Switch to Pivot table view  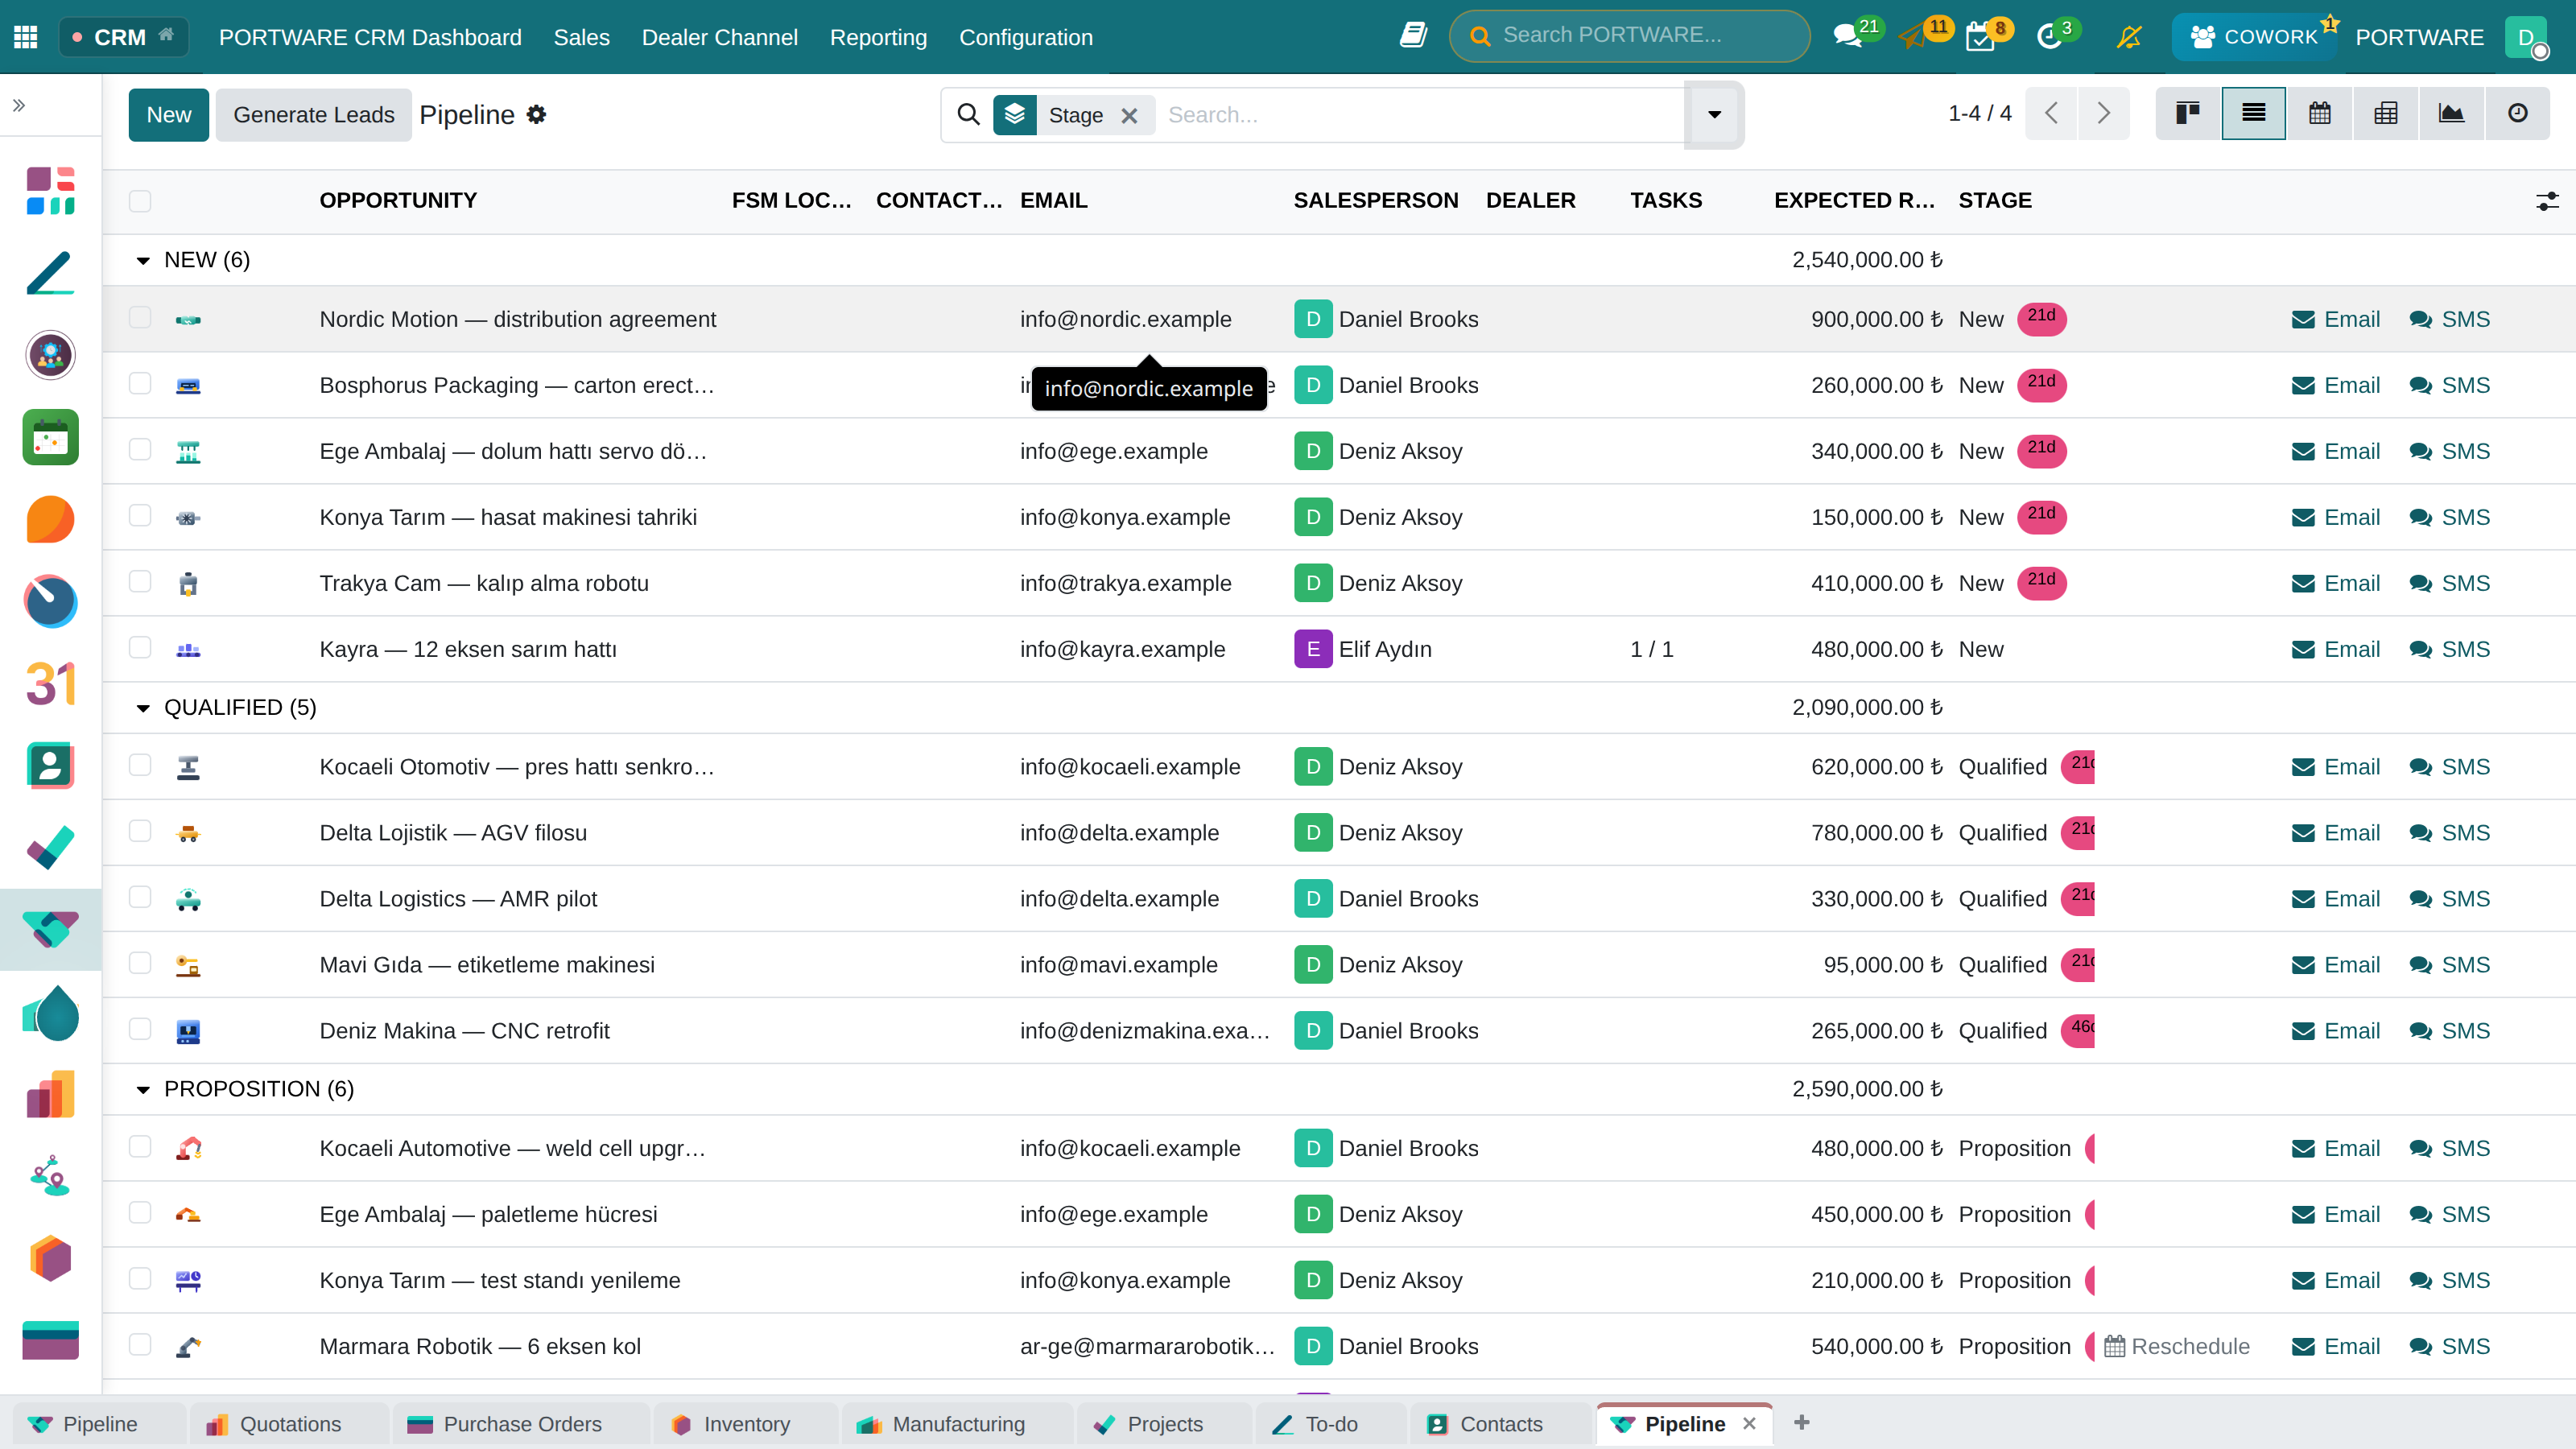point(2386,113)
